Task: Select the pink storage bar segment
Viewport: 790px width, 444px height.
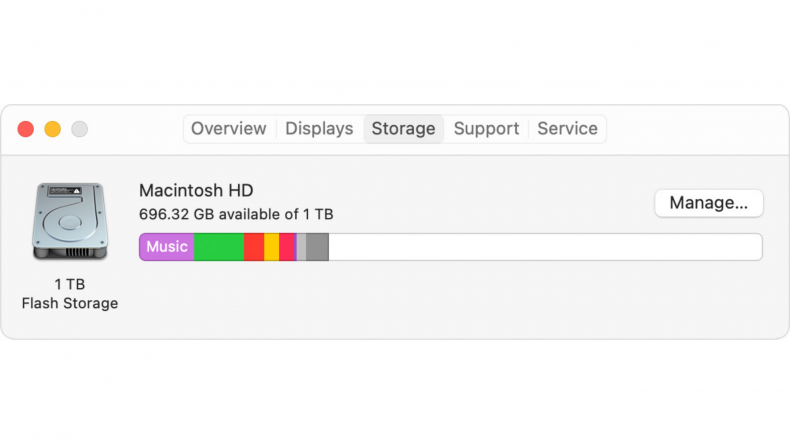Action: pos(287,247)
